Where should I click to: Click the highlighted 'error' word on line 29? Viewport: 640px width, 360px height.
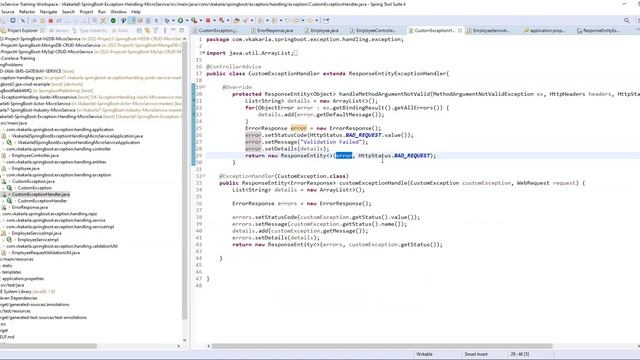[x=343, y=156]
